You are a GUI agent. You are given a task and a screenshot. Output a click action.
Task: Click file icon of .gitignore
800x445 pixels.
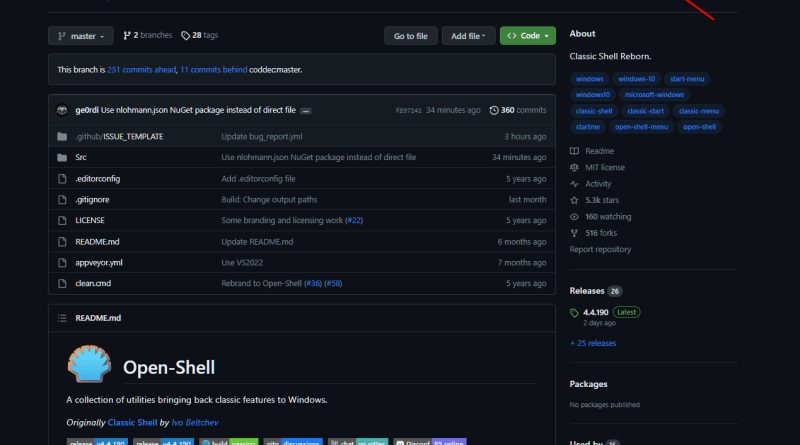(62, 200)
